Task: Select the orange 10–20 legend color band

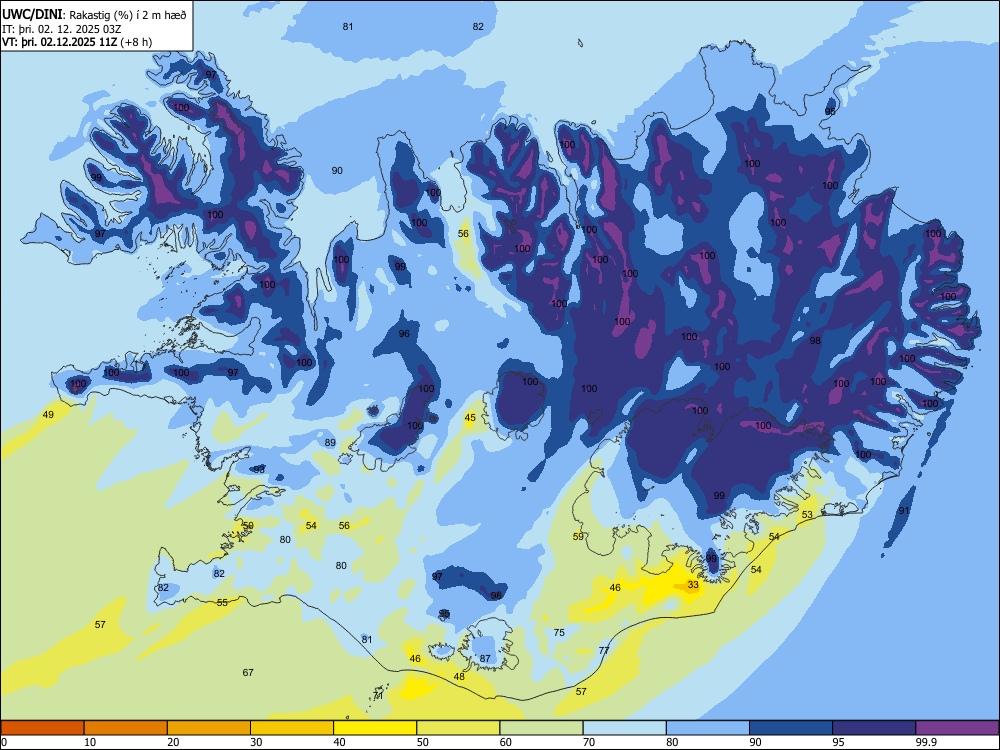Action: [x=126, y=728]
